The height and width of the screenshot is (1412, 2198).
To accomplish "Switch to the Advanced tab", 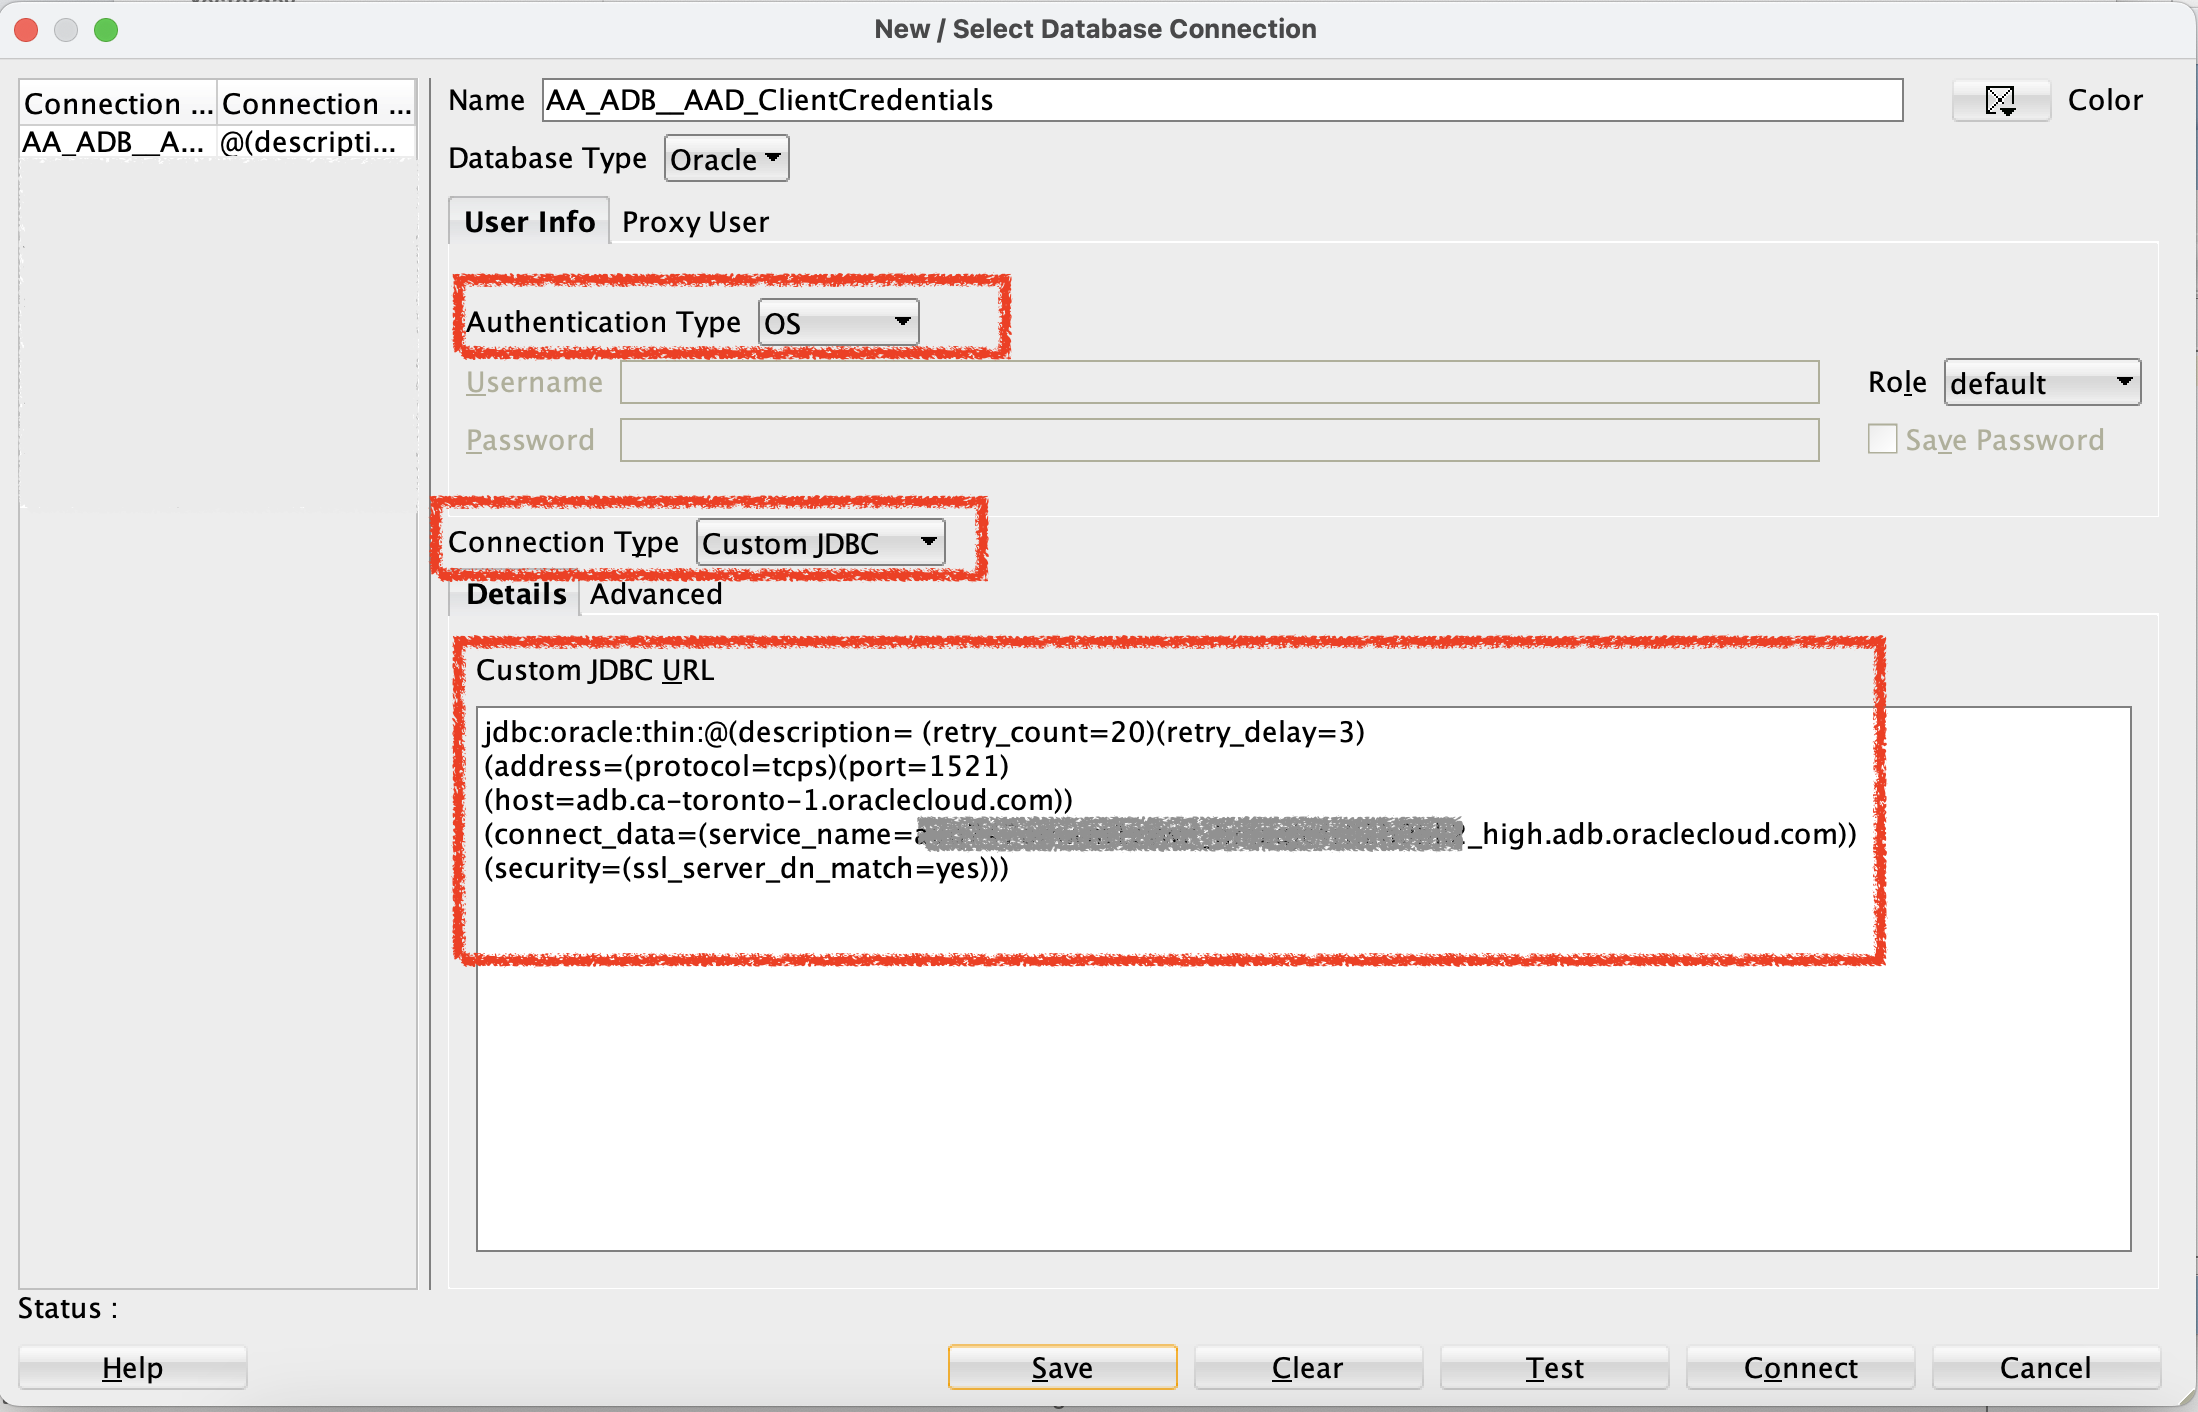I will click(656, 594).
